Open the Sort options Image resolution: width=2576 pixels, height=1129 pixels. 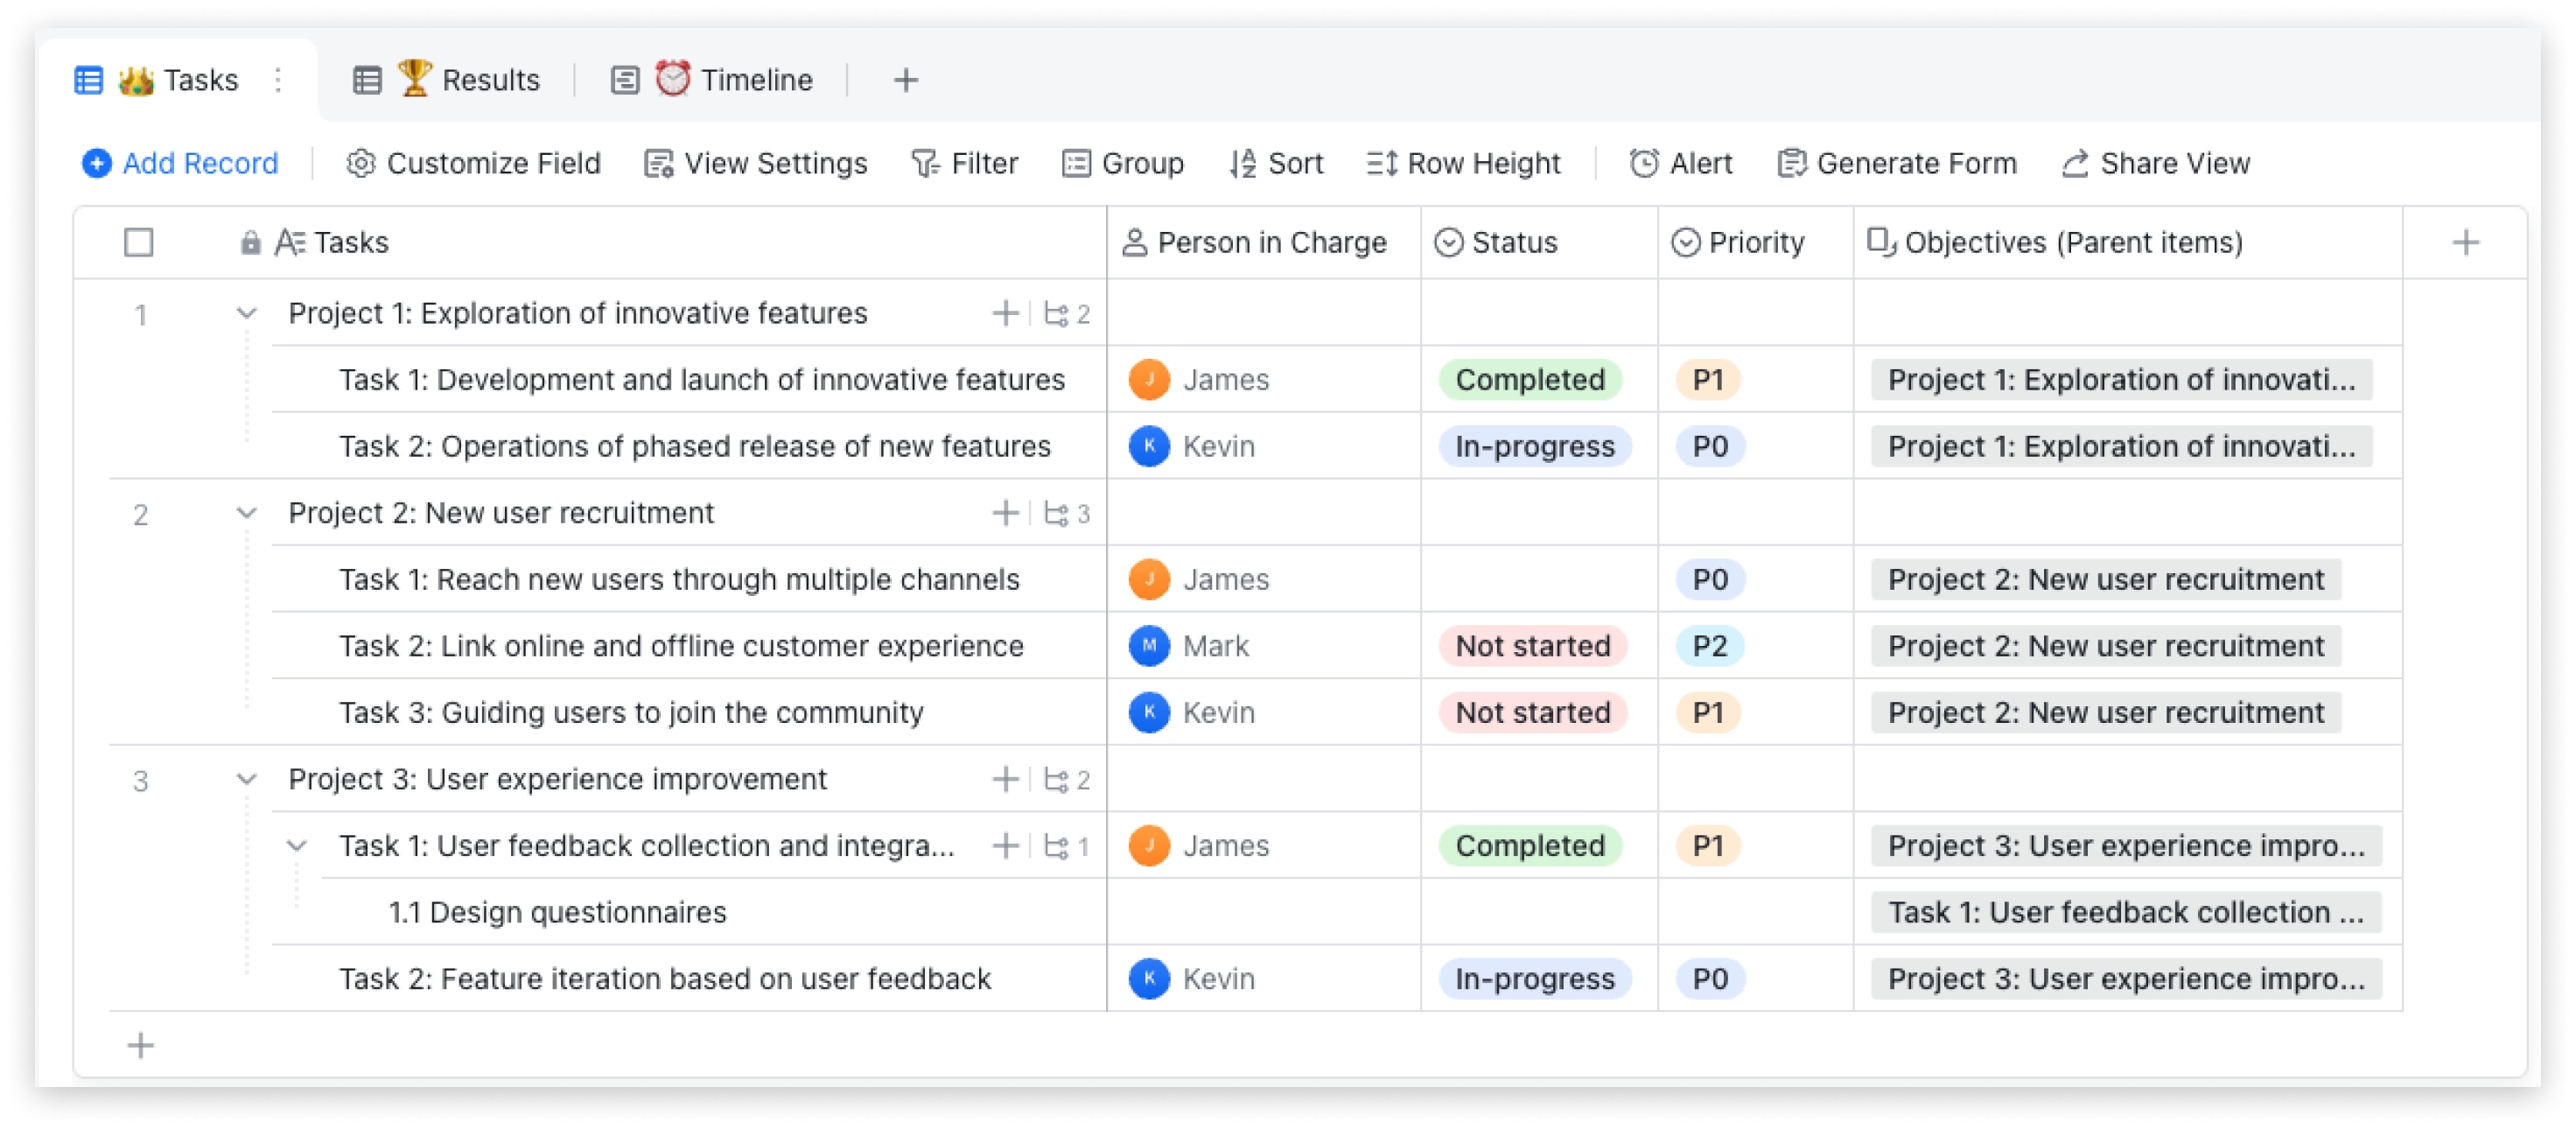point(1277,163)
